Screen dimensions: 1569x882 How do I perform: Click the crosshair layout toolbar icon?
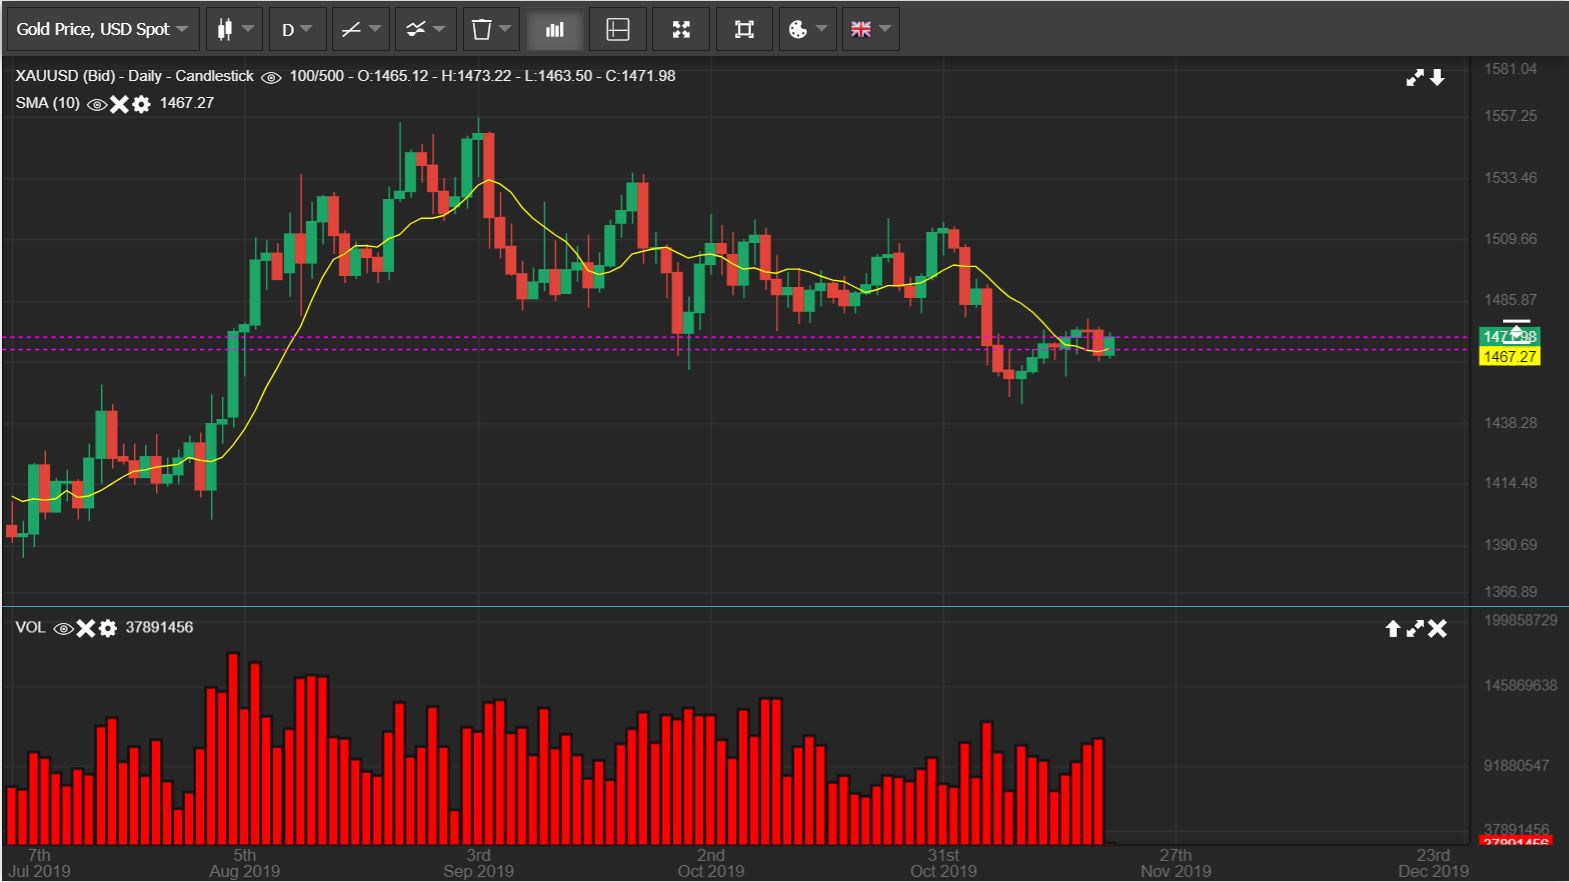tap(618, 30)
